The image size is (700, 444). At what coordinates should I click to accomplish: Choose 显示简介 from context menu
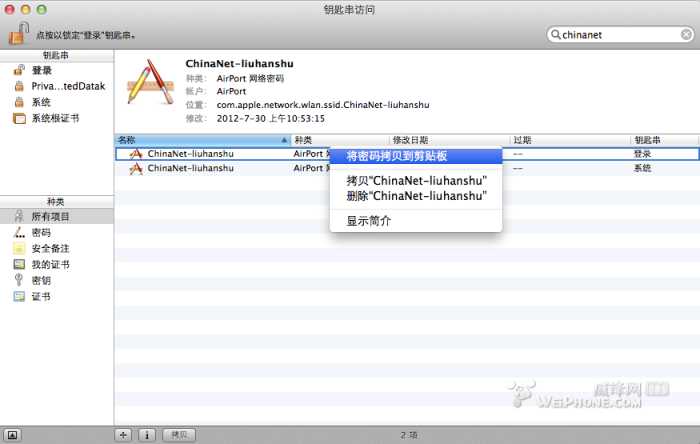tap(369, 221)
